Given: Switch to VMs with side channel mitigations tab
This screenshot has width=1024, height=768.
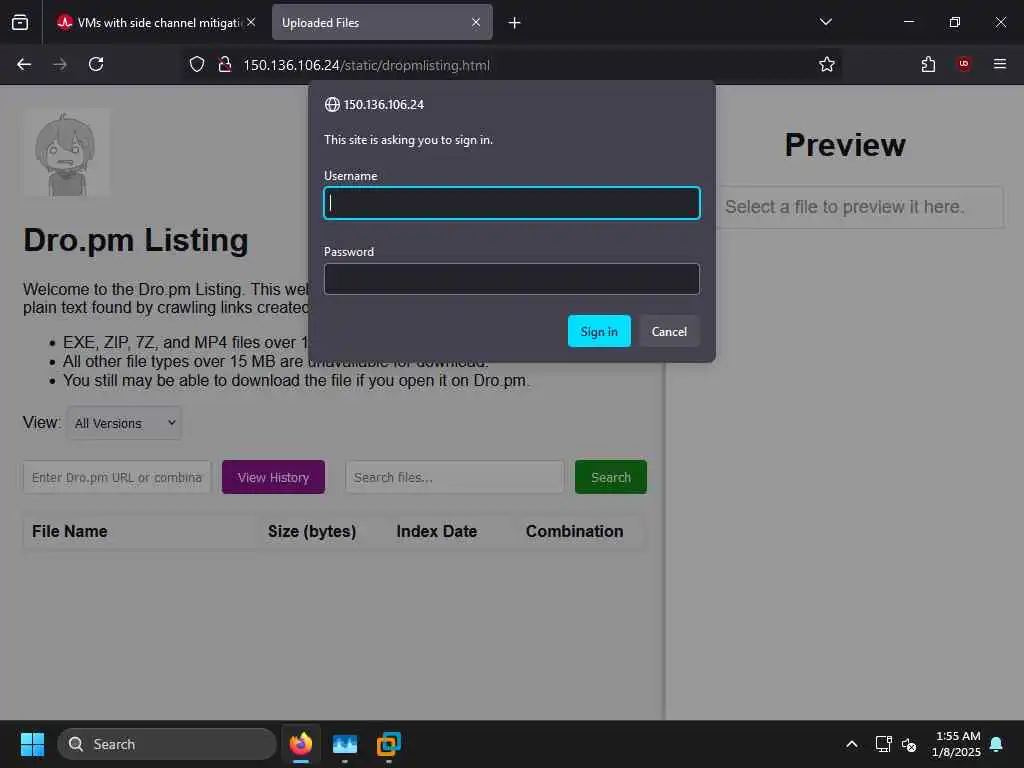Looking at the screenshot, I should [x=157, y=23].
